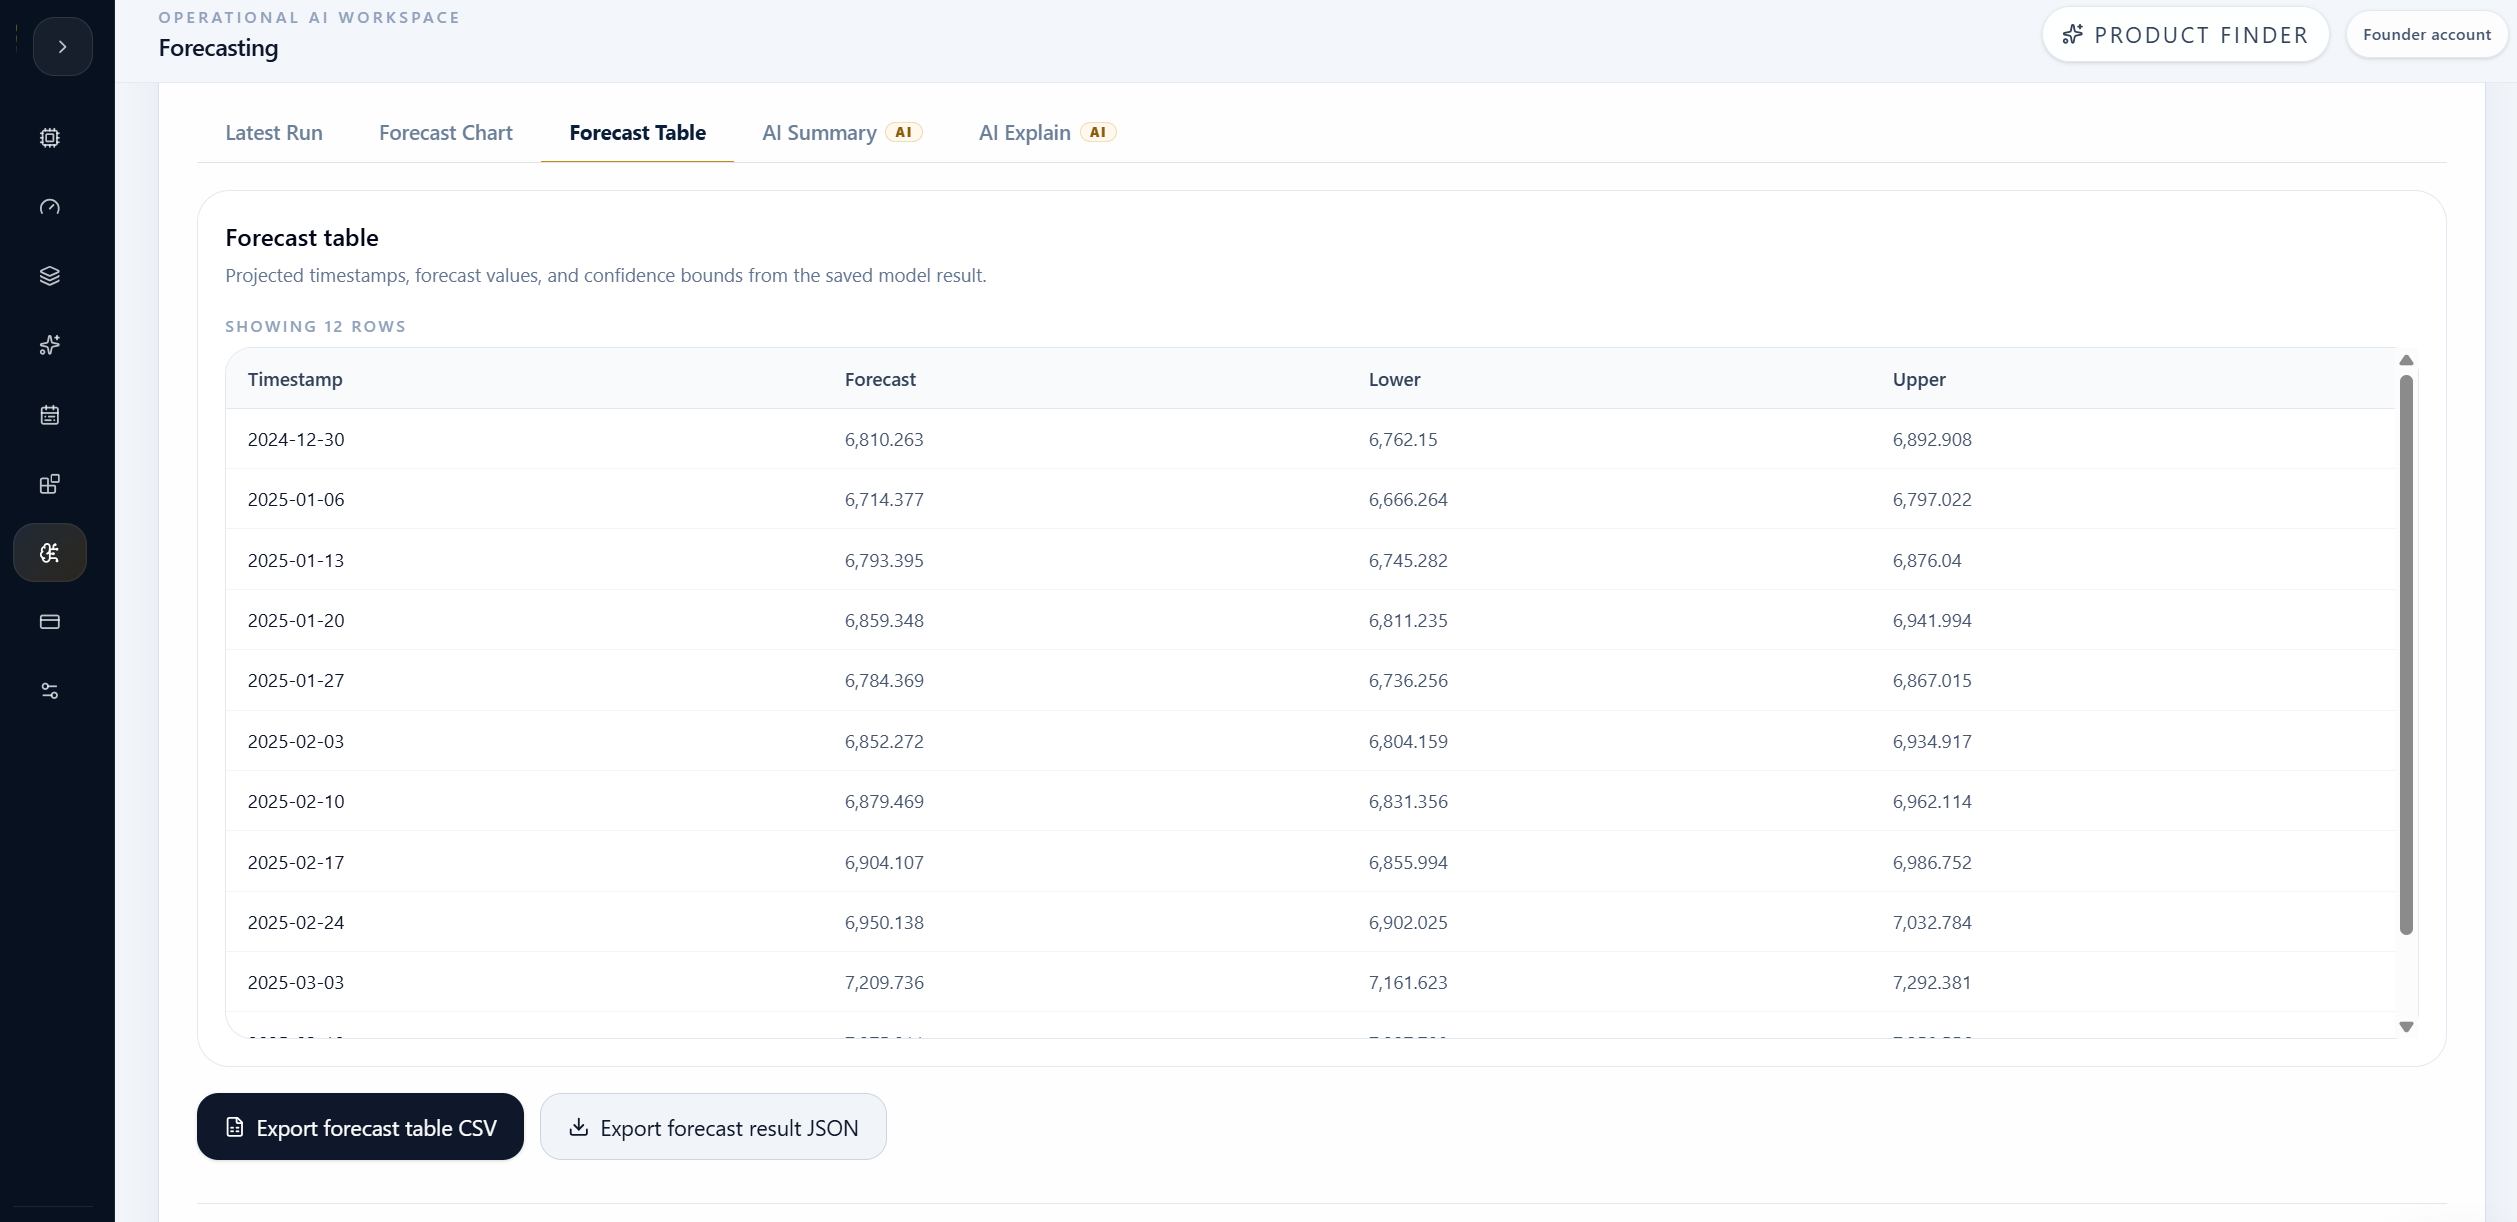Image resolution: width=2517 pixels, height=1222 pixels.
Task: Open the gauge dashboard icon in sidebar
Action: tap(50, 207)
